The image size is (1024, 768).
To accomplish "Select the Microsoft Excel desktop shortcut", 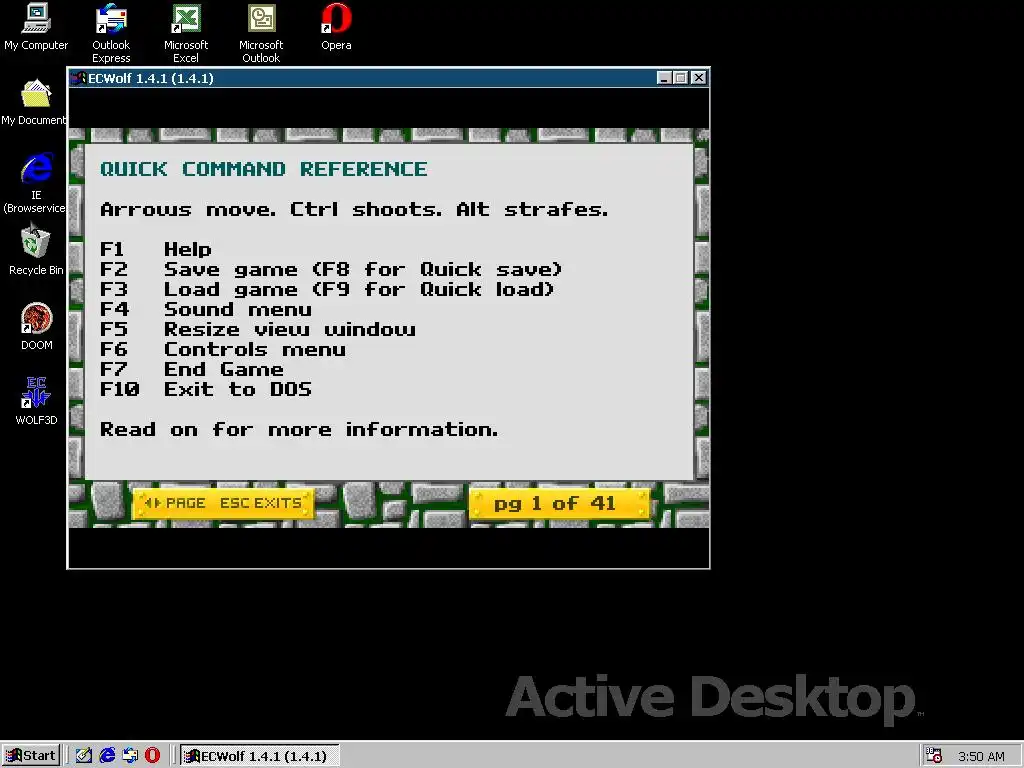I will coord(185,33).
